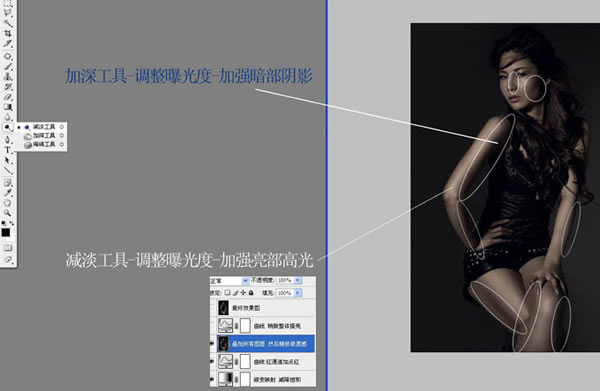Viewport: 600px width, 391px height.
Task: Toggle visibility of the selected blue layer
Action: point(213,344)
